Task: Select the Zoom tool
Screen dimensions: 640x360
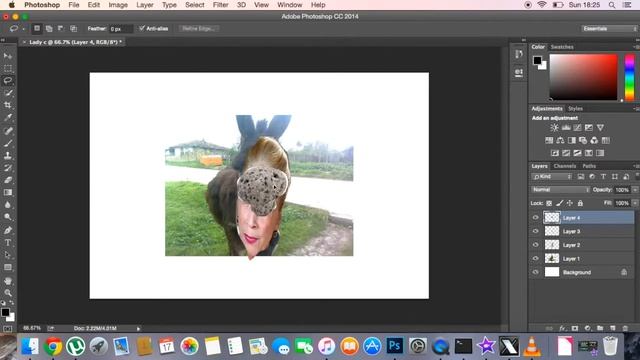Action: [8, 293]
